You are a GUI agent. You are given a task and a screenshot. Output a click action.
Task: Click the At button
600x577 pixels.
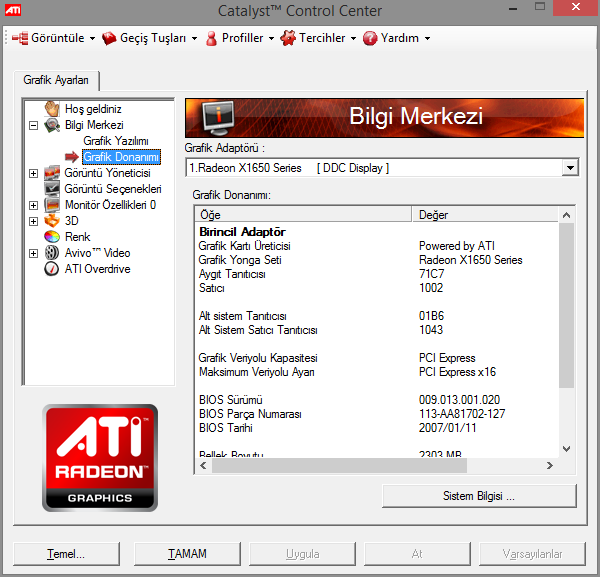point(417,554)
